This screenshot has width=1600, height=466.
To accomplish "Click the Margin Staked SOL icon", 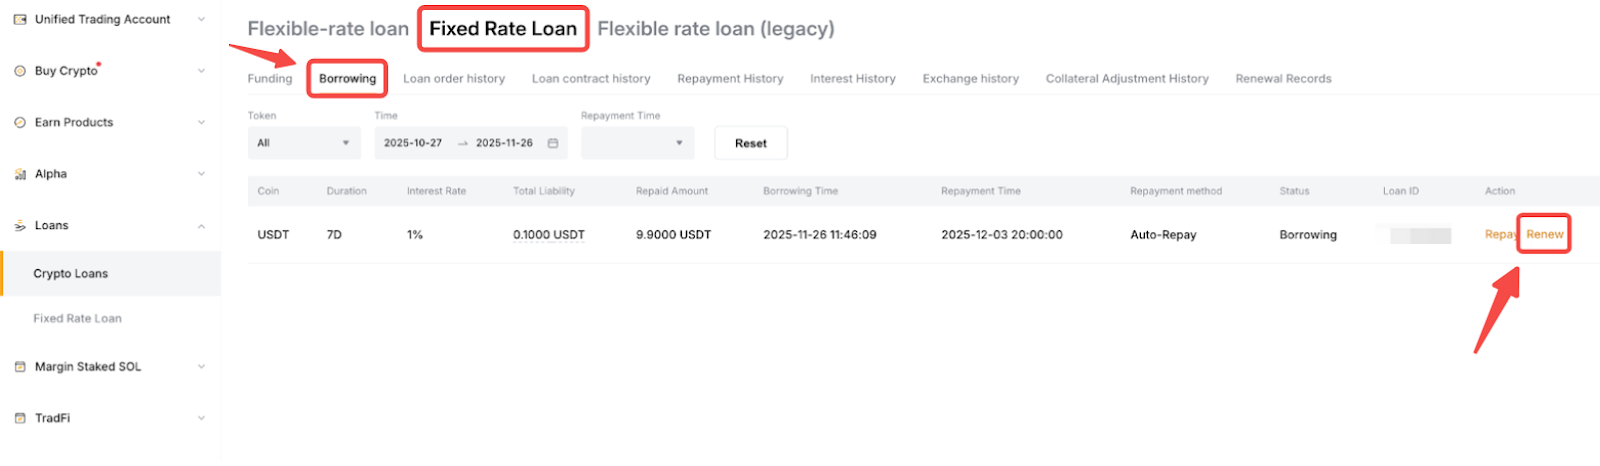I will click(20, 367).
